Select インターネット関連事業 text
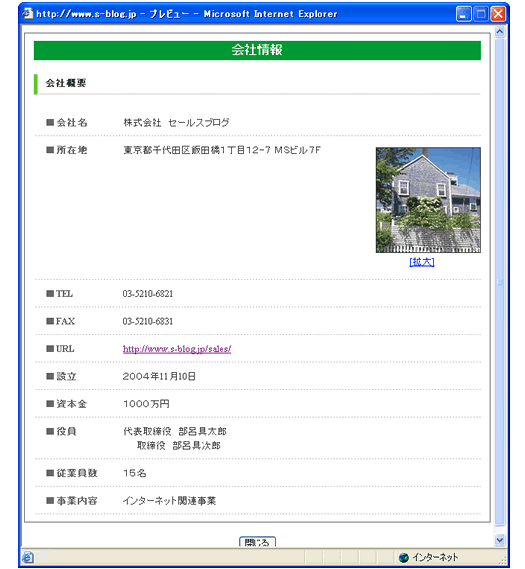Image resolution: width=525 pixels, height=569 pixels. pos(169,501)
